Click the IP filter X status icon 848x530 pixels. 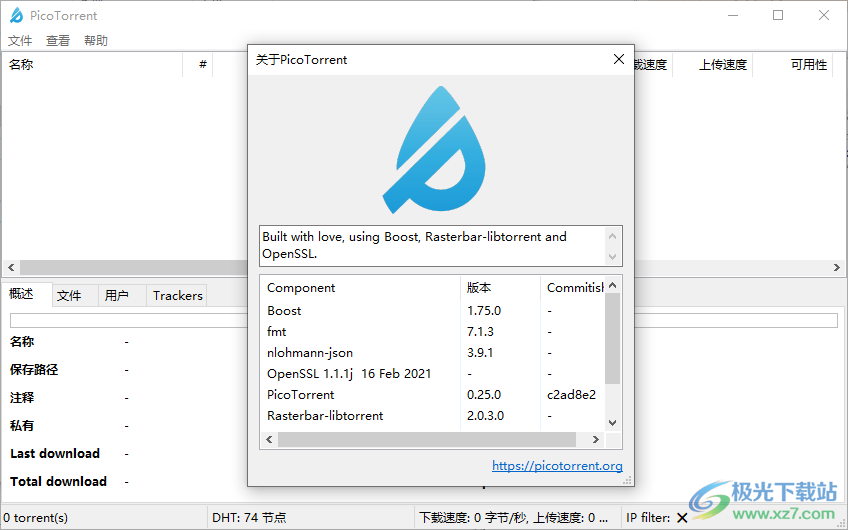click(x=683, y=518)
